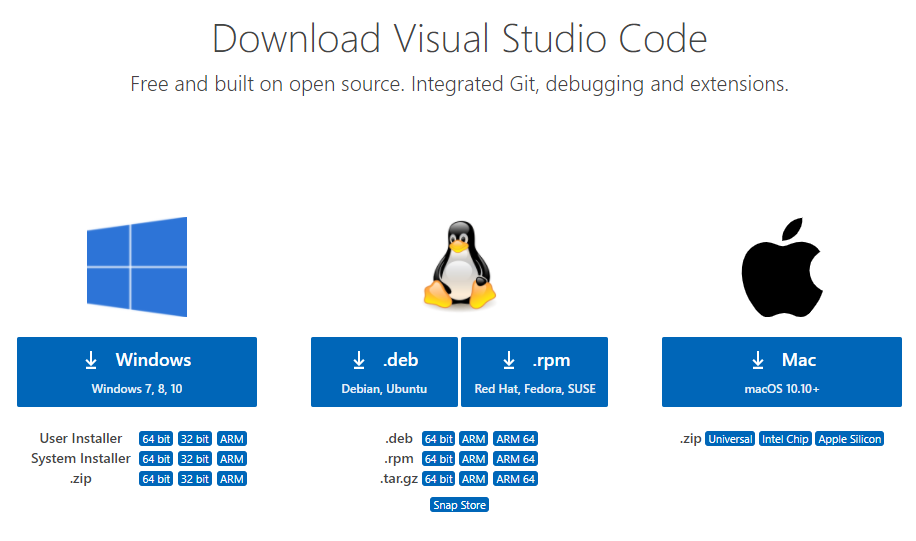The image size is (916, 541).
Task: Choose Linux .deb ARM link
Action: tap(473, 439)
